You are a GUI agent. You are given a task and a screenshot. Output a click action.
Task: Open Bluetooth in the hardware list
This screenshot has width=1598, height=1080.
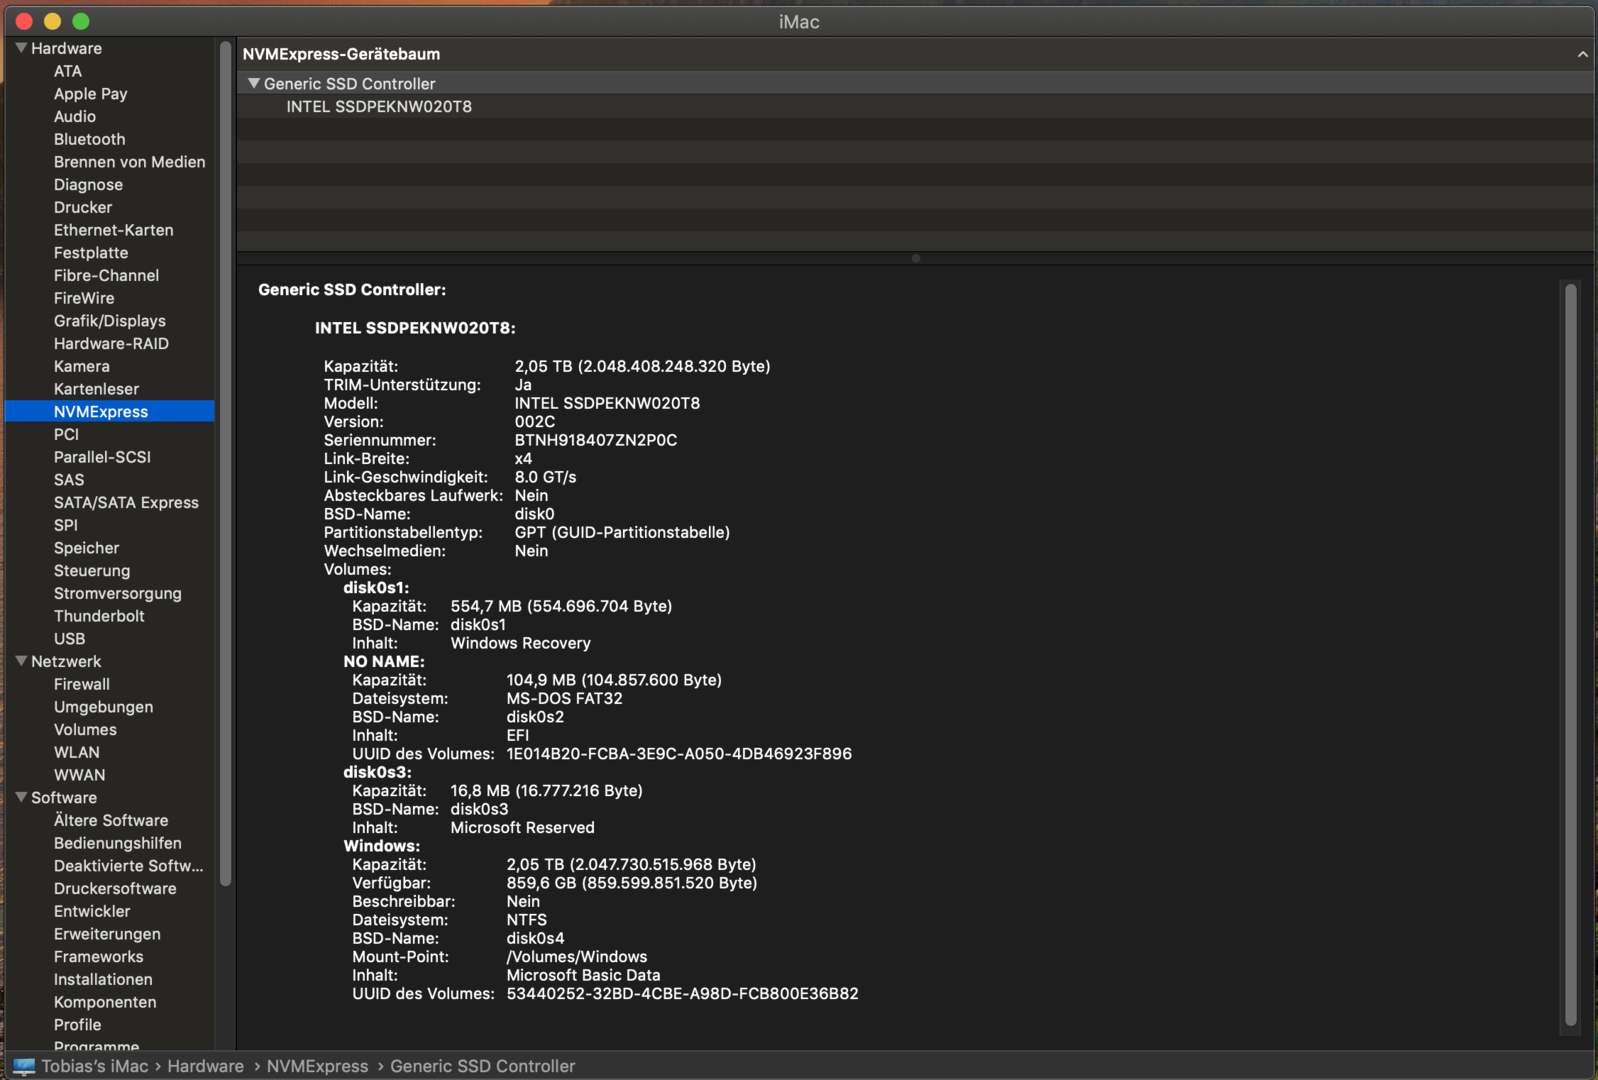tap(89, 139)
